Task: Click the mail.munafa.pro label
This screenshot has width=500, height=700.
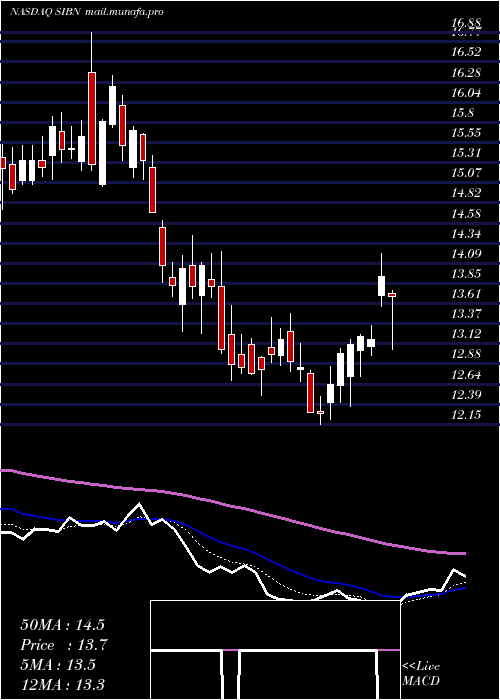Action: (124, 12)
